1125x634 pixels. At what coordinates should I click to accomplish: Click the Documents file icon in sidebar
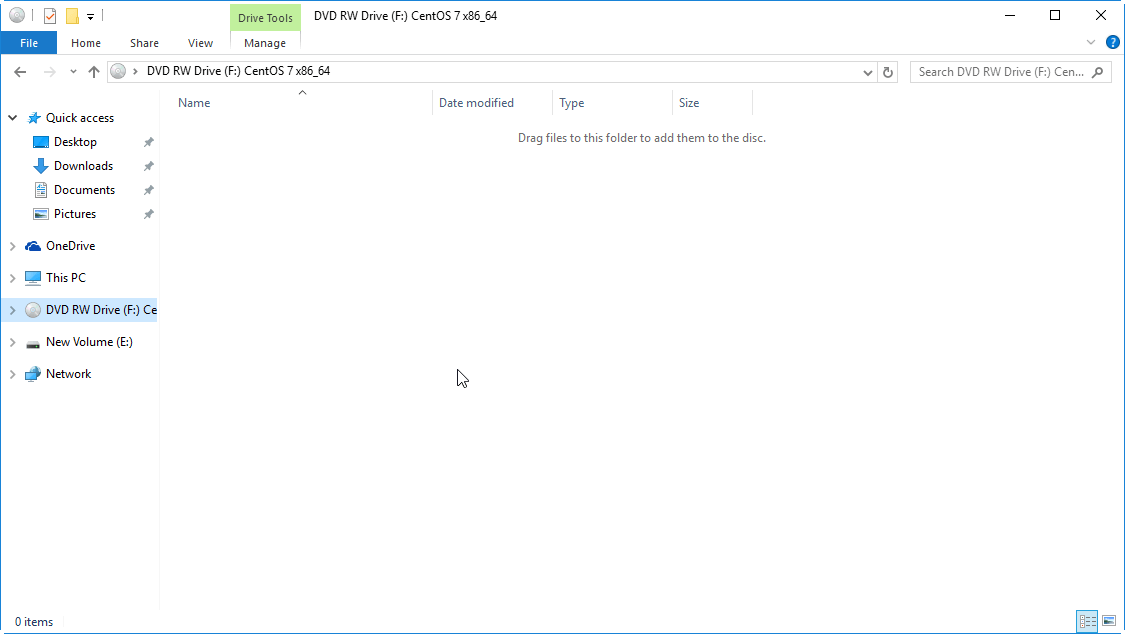(x=41, y=190)
